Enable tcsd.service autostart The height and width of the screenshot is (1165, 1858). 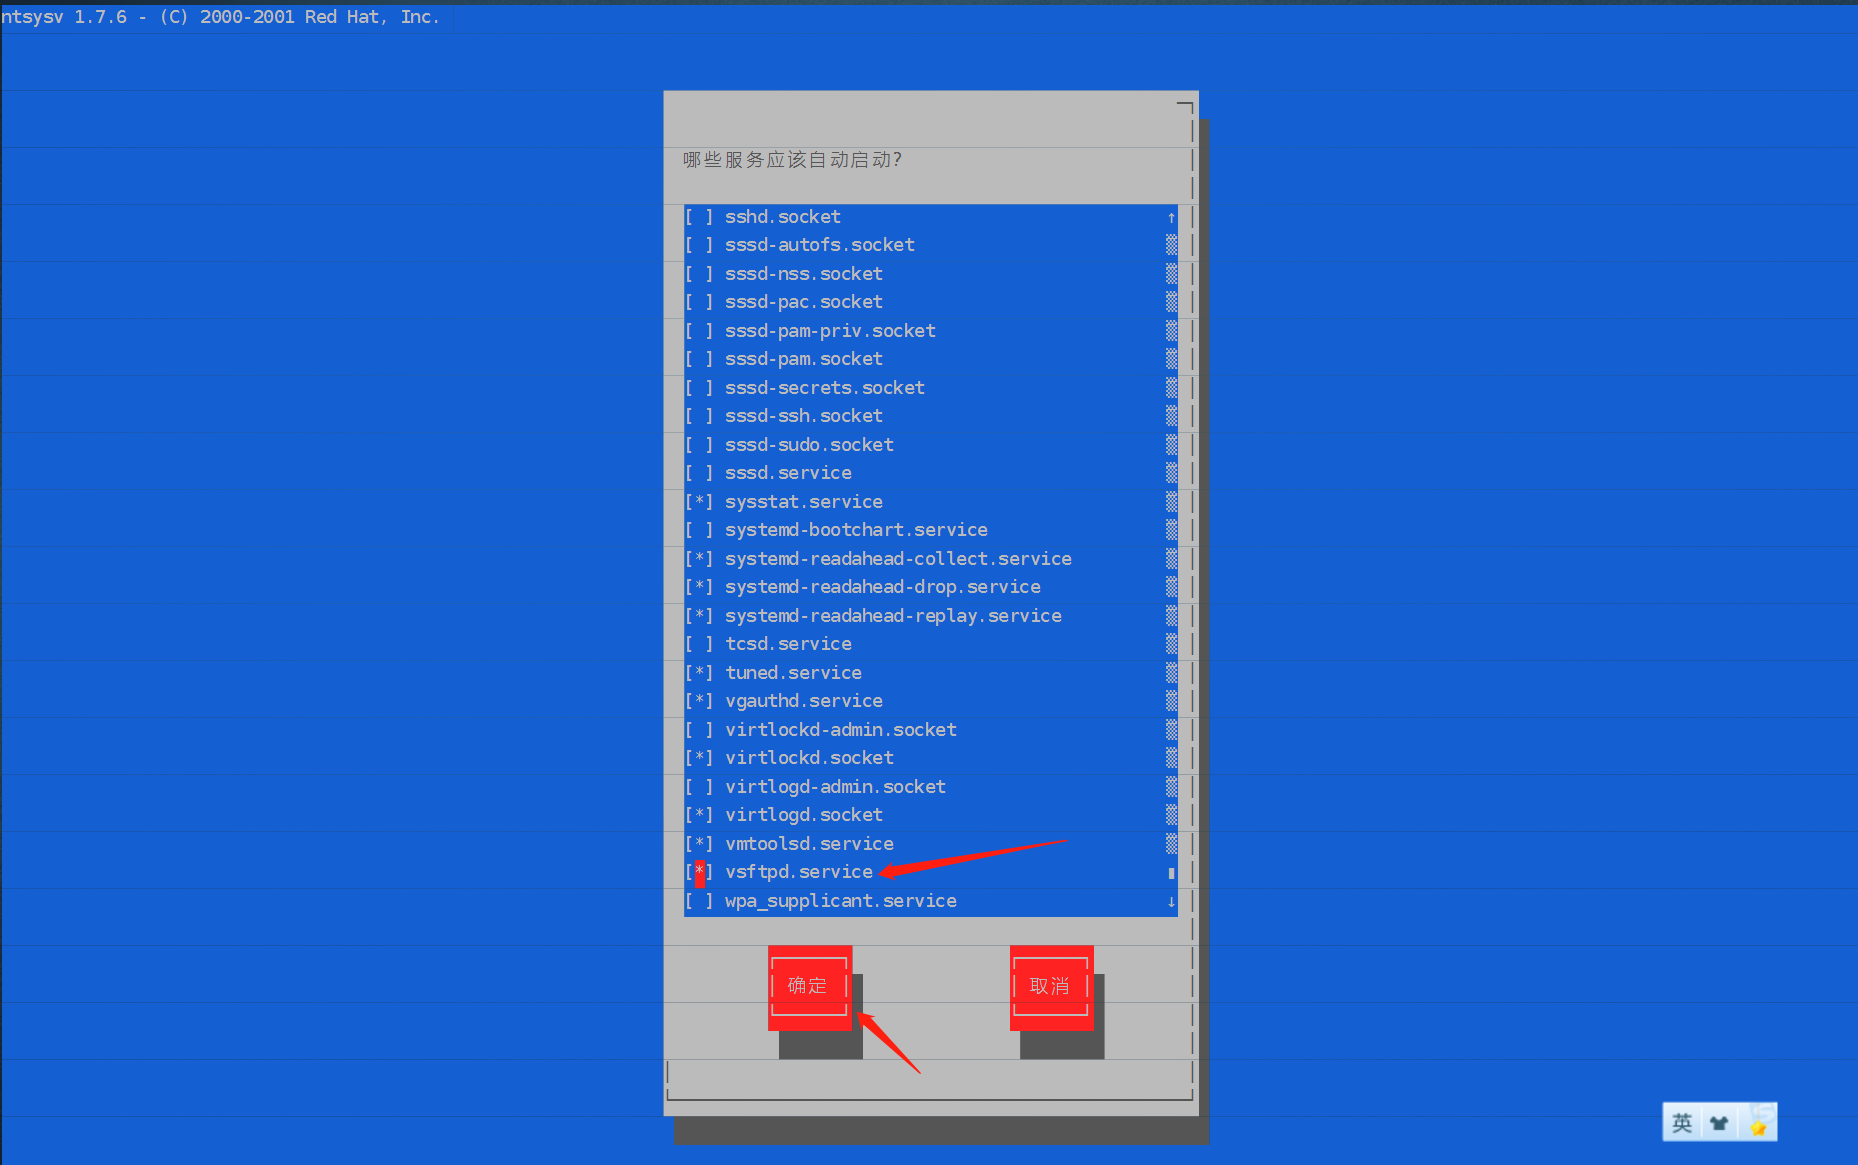pyautogui.click(x=699, y=643)
